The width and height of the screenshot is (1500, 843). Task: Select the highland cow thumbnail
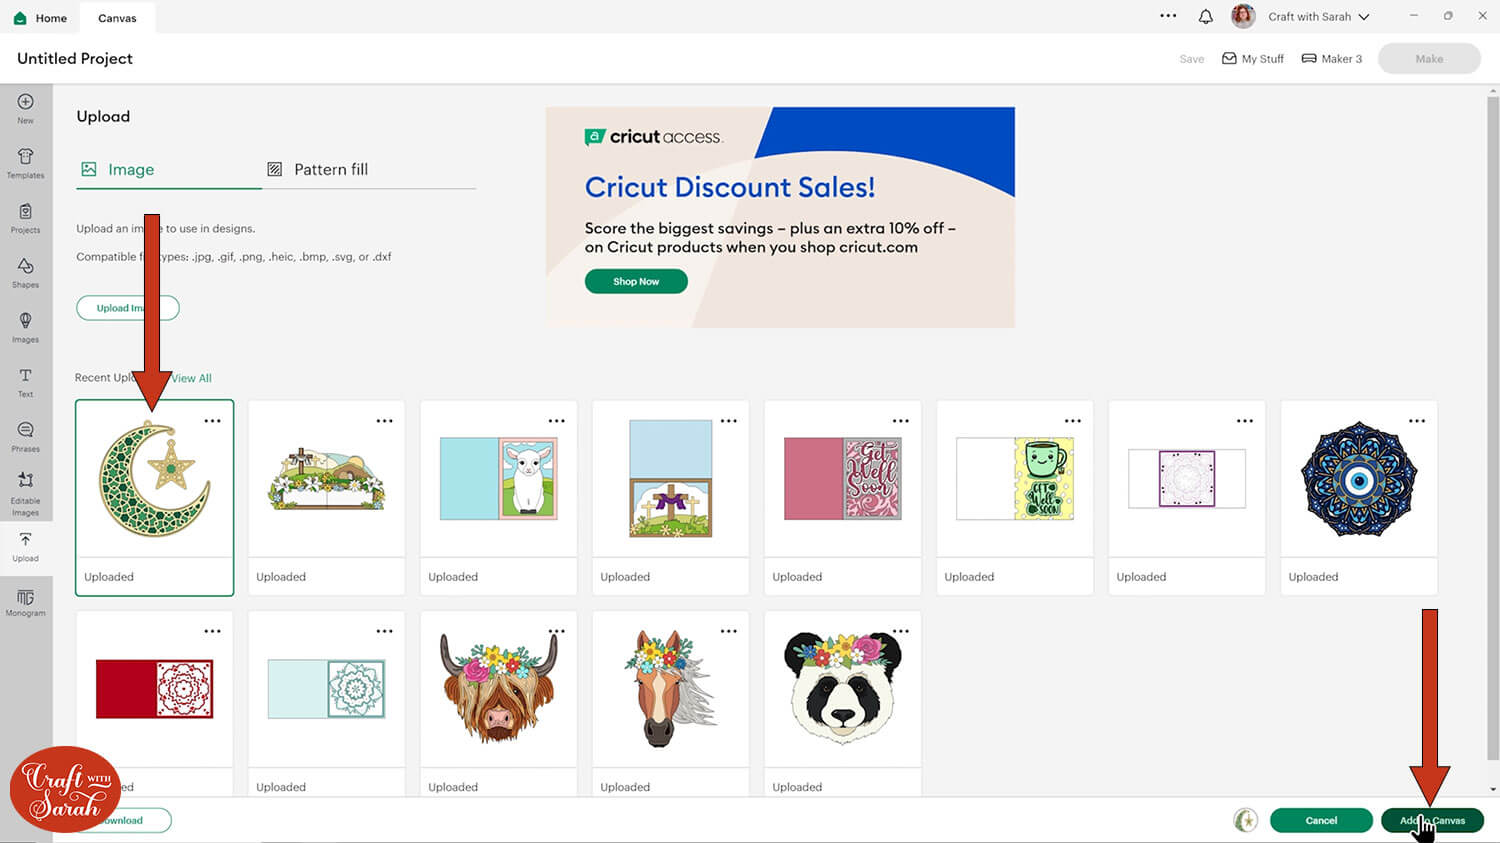coord(498,689)
